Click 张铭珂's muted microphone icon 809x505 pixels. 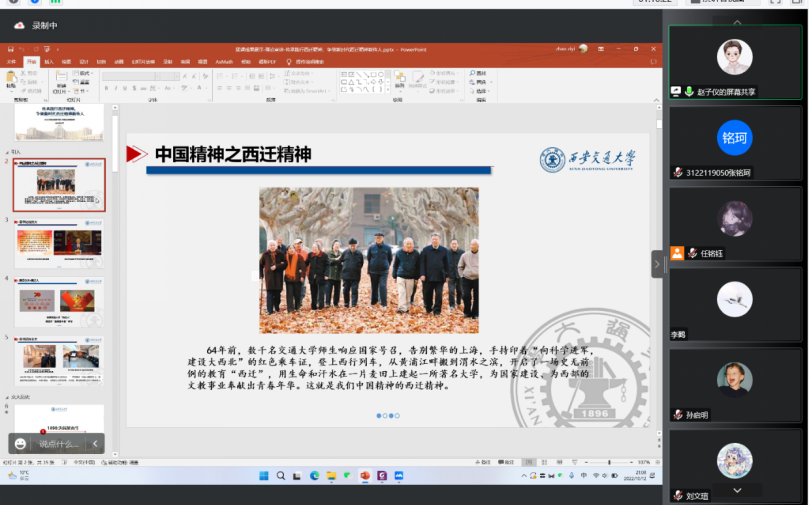[678, 172]
